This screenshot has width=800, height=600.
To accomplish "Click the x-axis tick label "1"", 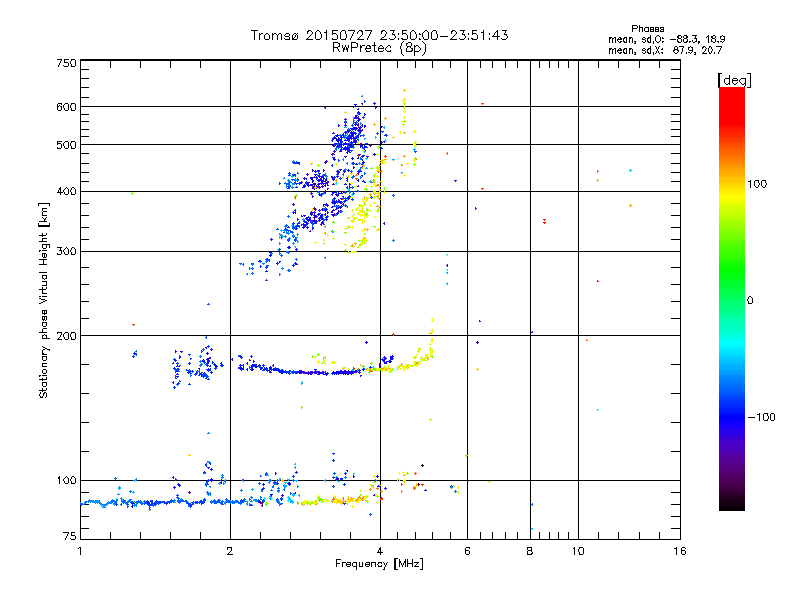I will click(x=80, y=551).
